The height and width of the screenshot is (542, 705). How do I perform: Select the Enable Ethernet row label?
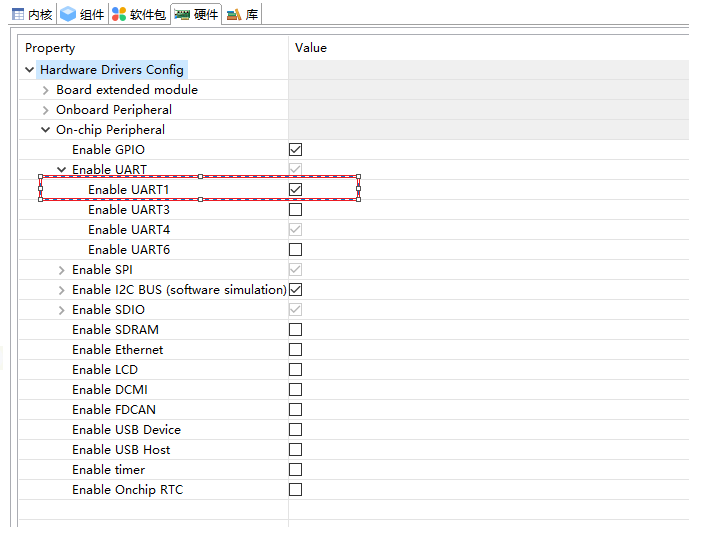click(x=117, y=350)
